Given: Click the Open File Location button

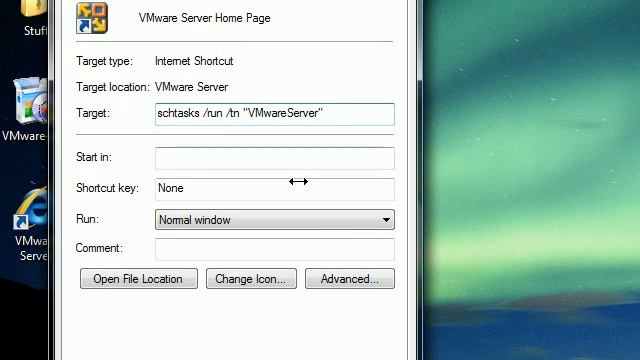Looking at the screenshot, I should coord(139,279).
